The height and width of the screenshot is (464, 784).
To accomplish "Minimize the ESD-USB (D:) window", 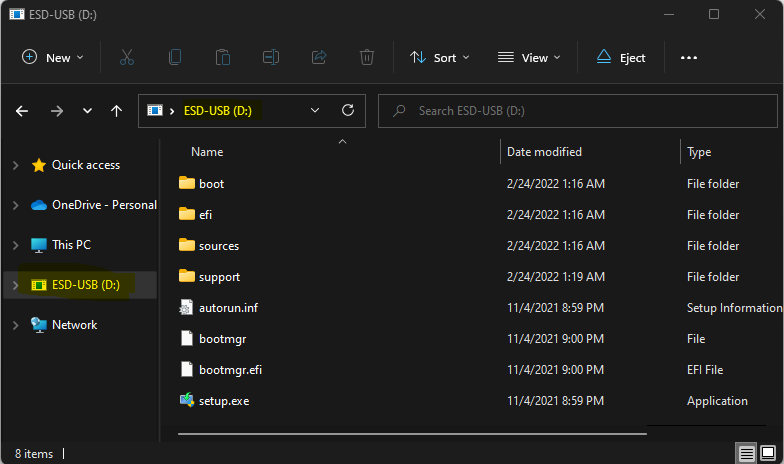I will 668,14.
